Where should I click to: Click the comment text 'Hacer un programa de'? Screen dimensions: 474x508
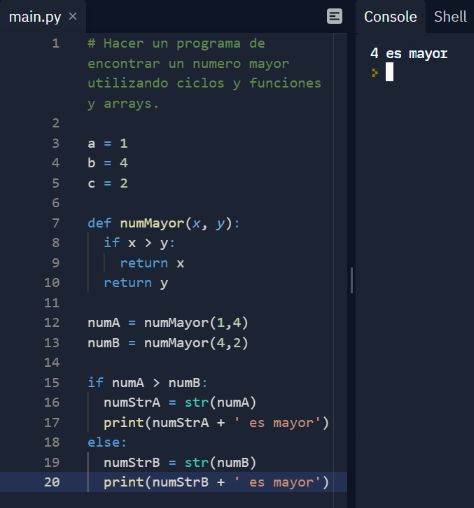pos(184,43)
